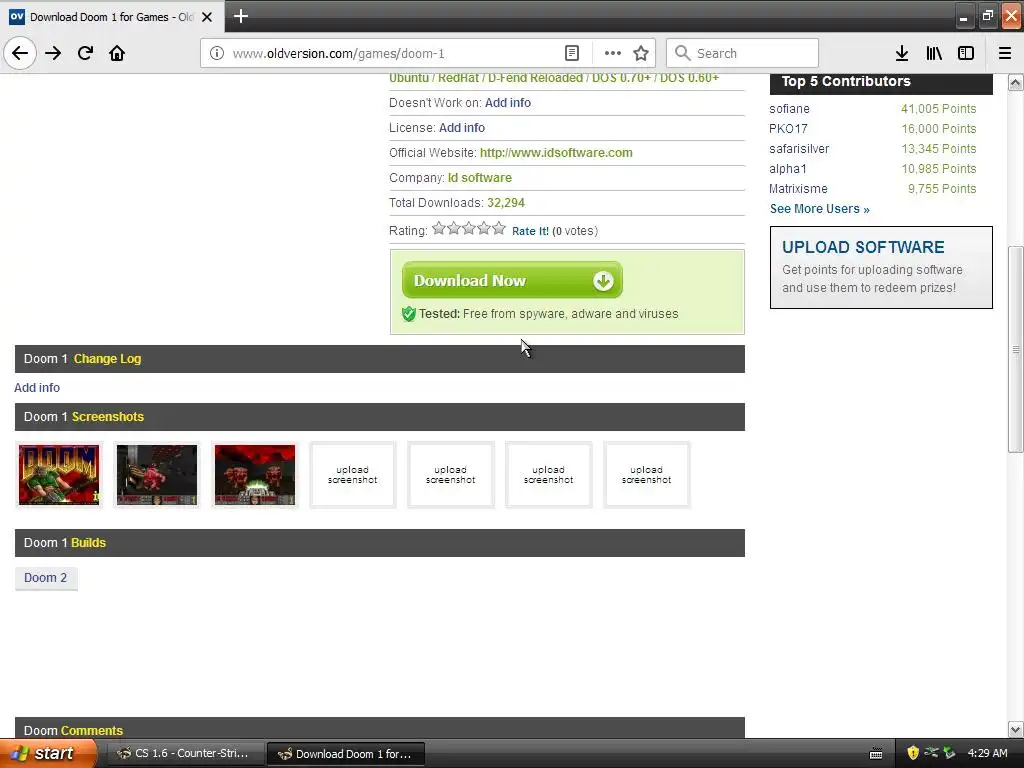Open the Doom 2 build link
Image resolution: width=1024 pixels, height=768 pixels.
(x=46, y=578)
